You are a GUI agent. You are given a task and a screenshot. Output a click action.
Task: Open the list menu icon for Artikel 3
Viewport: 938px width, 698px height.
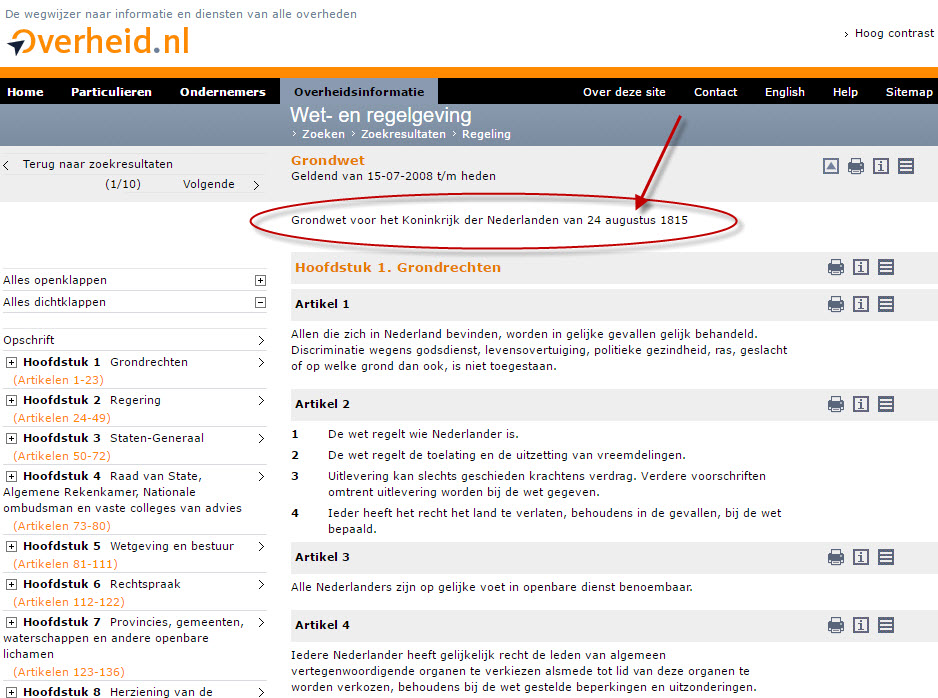click(886, 557)
